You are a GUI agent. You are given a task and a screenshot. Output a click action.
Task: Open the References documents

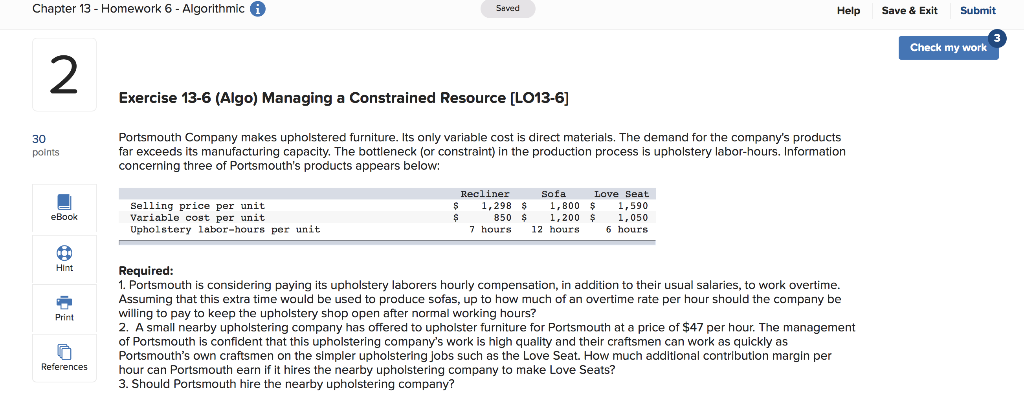point(64,357)
